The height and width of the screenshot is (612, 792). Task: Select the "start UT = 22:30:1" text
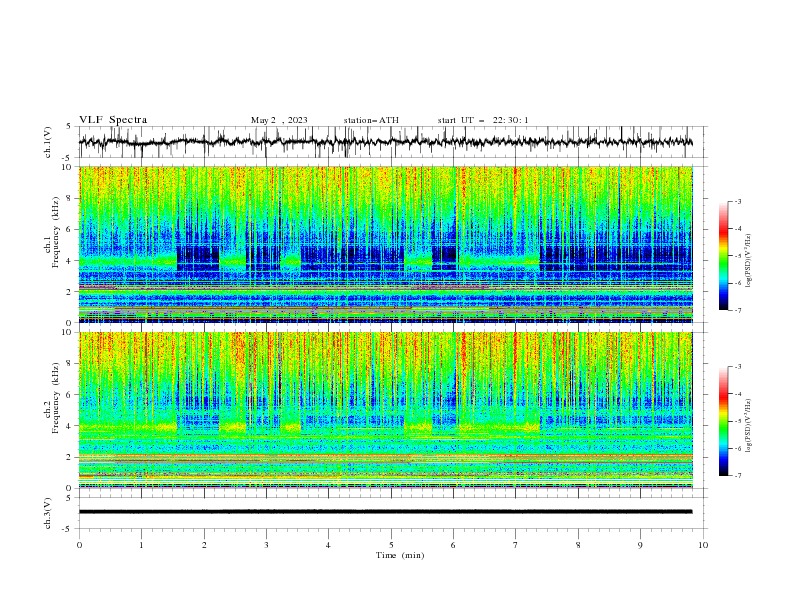coord(483,120)
